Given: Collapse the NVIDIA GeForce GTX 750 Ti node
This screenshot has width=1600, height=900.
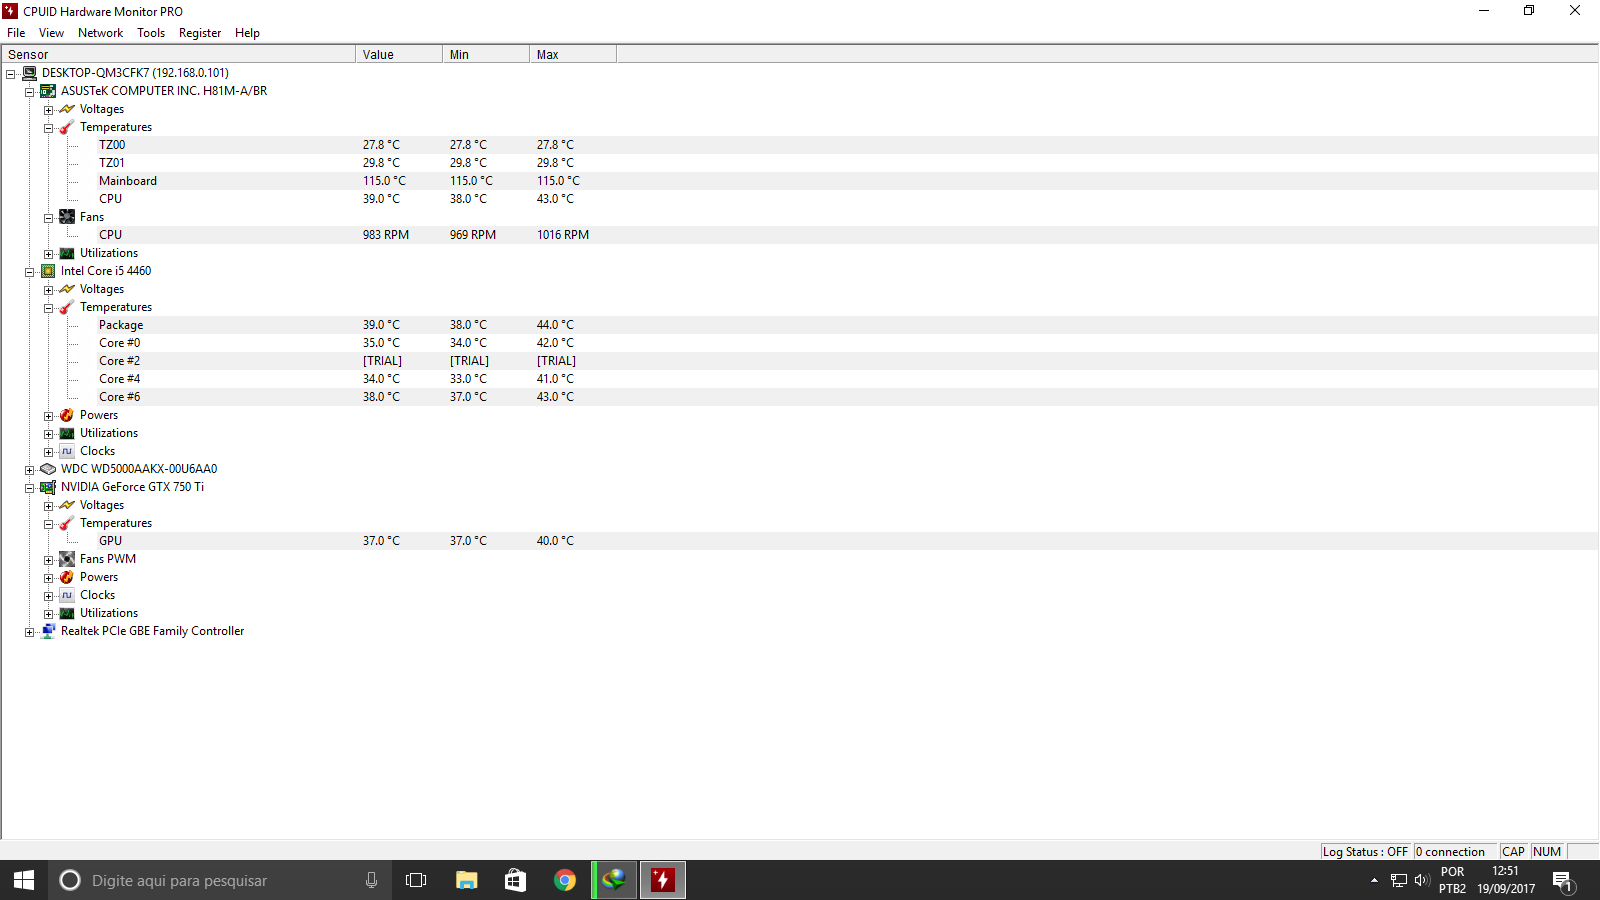Looking at the screenshot, I should (x=29, y=488).
